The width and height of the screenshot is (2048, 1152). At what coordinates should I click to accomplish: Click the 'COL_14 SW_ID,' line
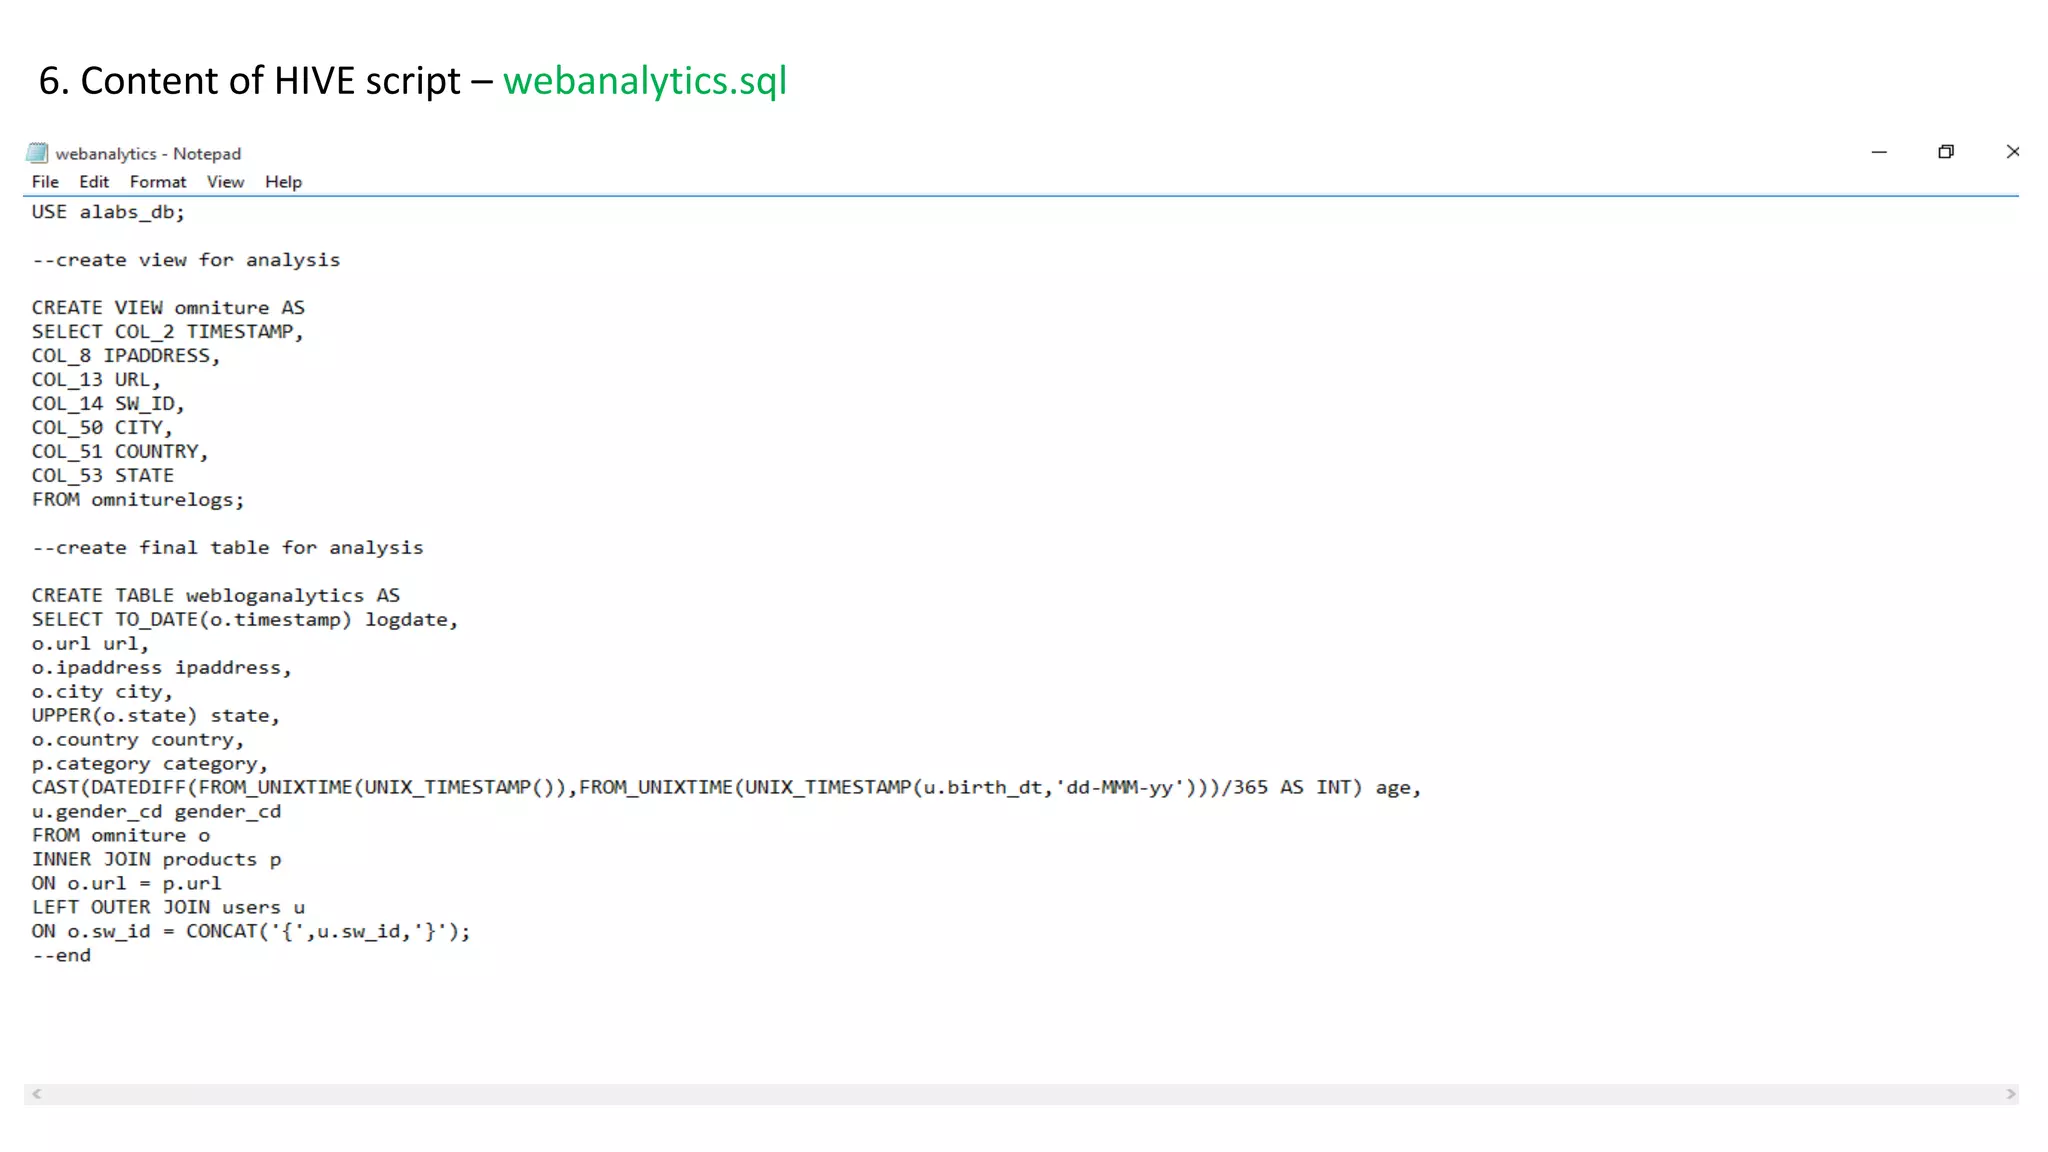pos(108,404)
